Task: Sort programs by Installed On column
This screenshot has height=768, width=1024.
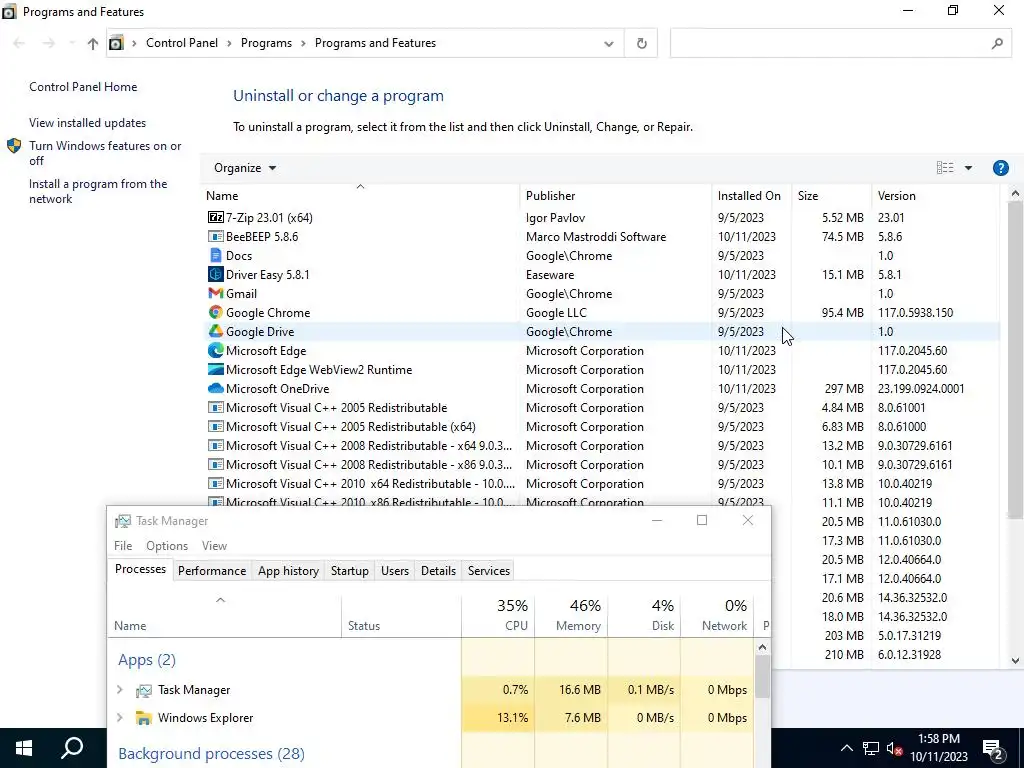Action: click(x=749, y=196)
